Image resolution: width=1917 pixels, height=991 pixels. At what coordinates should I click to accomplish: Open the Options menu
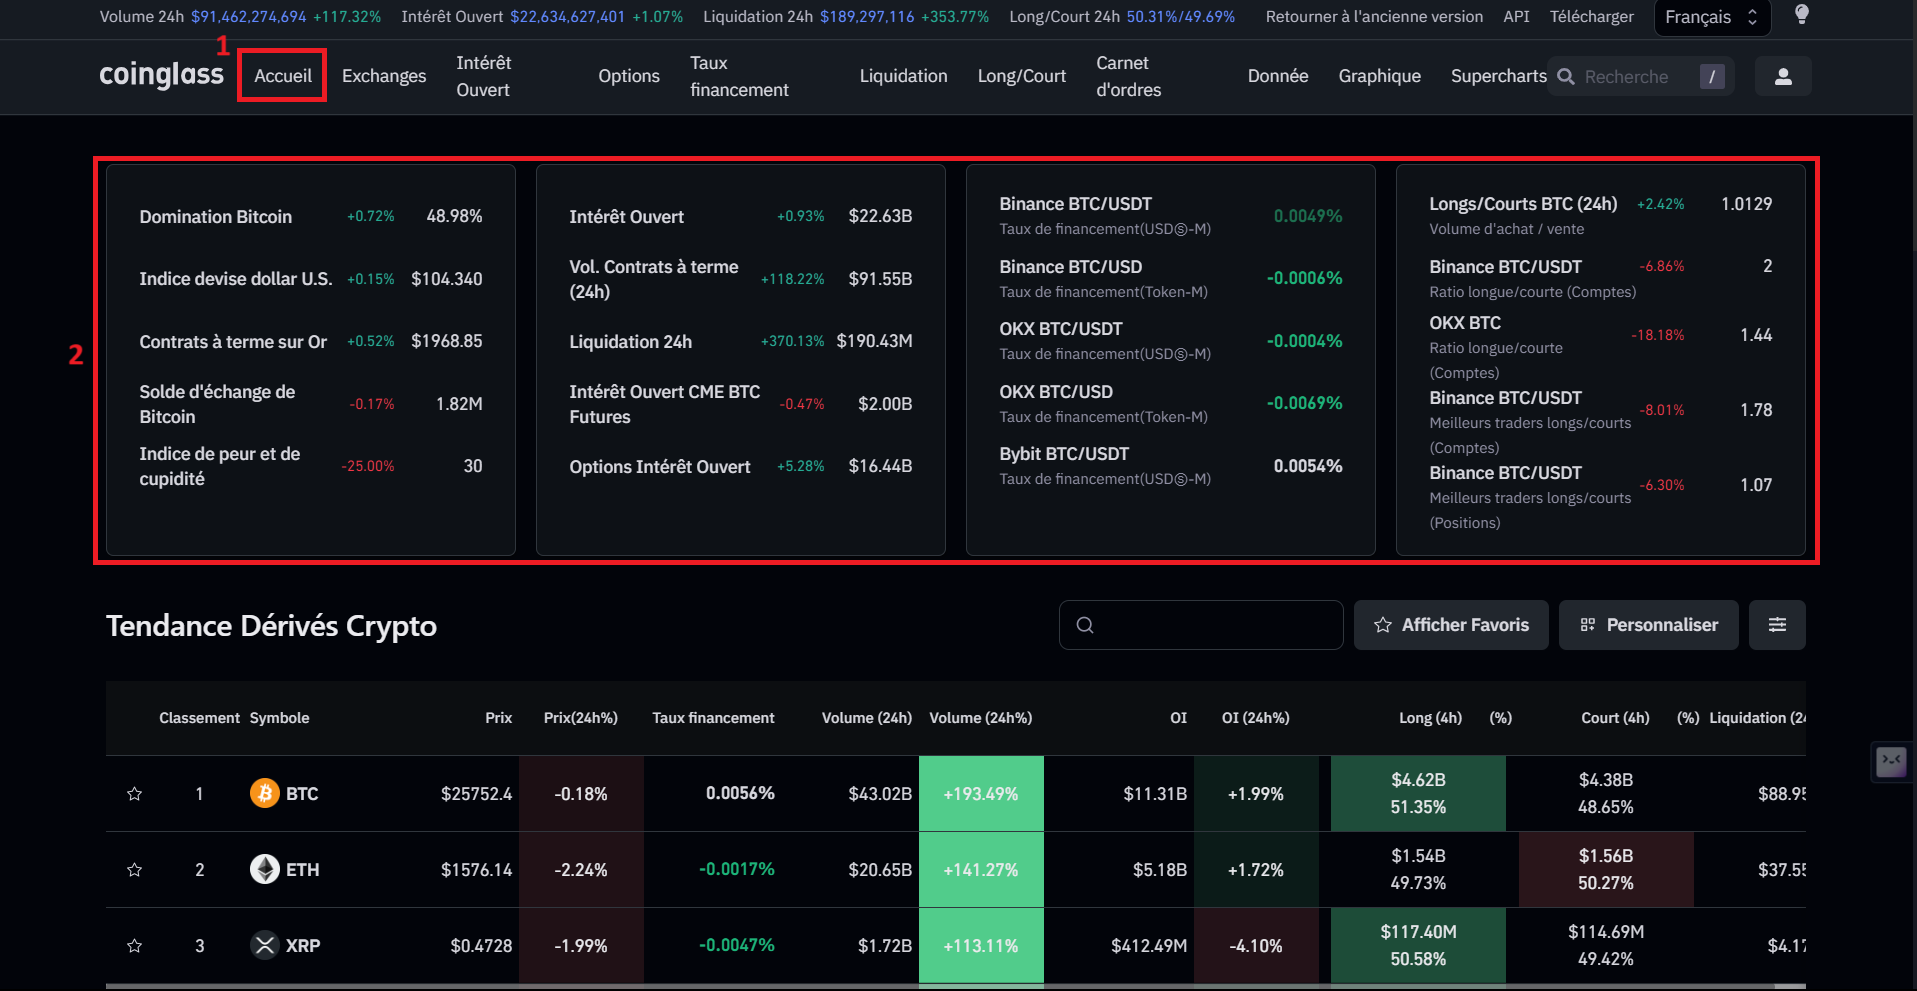[629, 76]
